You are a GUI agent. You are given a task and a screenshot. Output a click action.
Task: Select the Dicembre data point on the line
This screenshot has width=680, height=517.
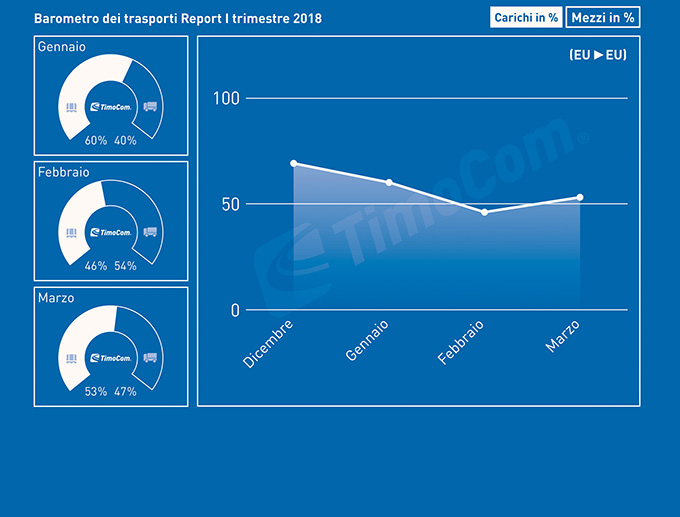pyautogui.click(x=293, y=163)
